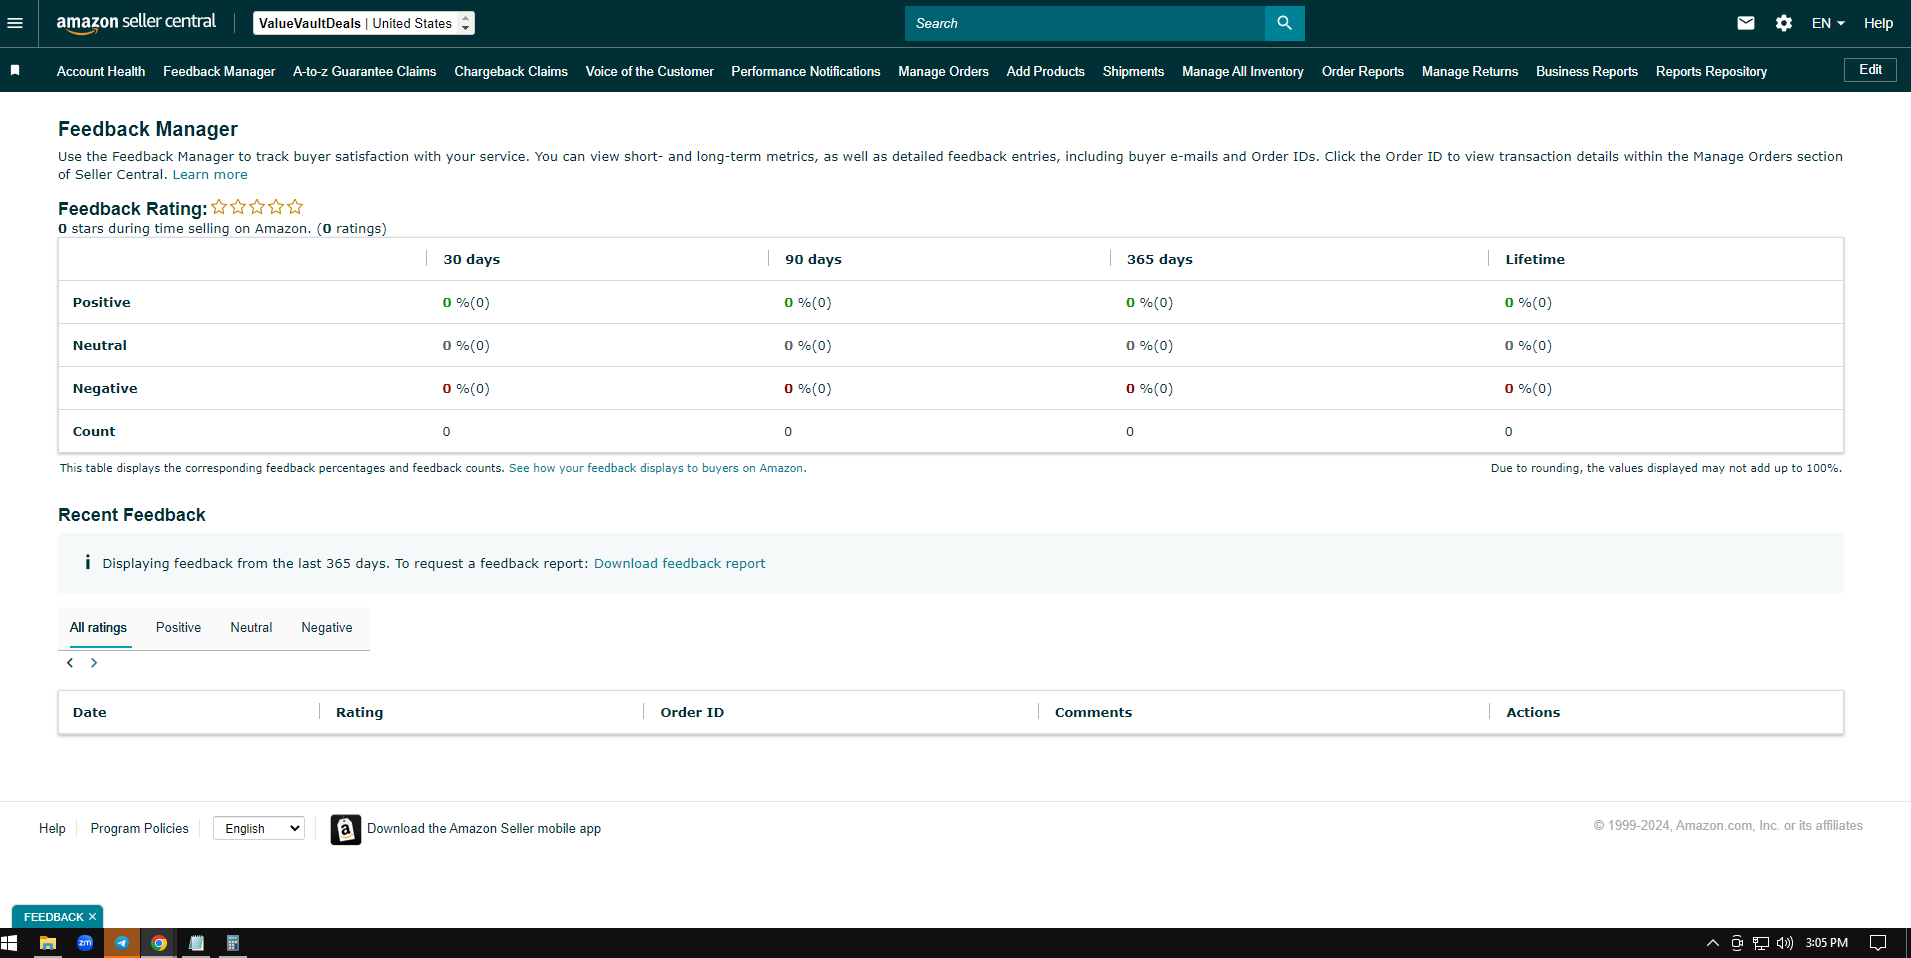Open Zoom from the taskbar
This screenshot has width=1911, height=958.
pos(85,943)
